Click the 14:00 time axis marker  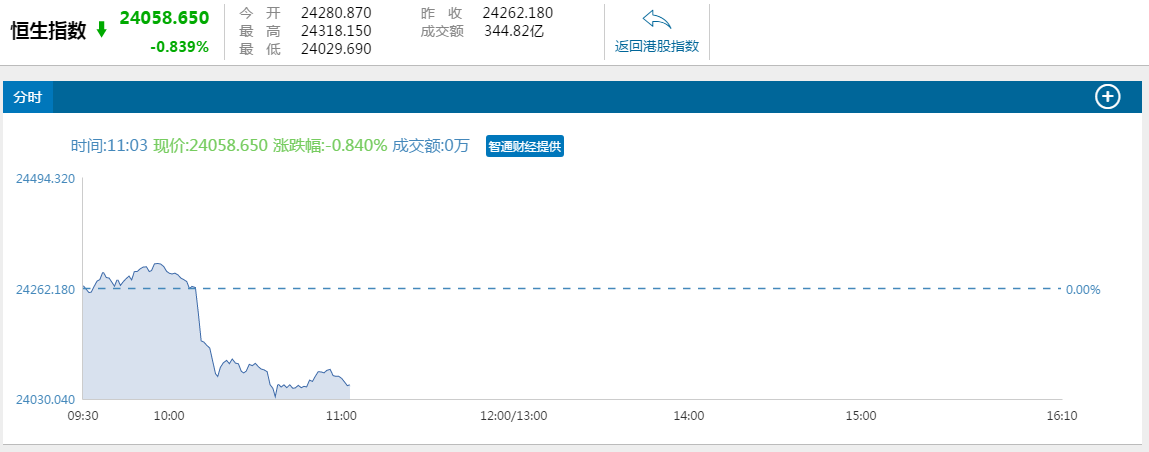point(689,415)
